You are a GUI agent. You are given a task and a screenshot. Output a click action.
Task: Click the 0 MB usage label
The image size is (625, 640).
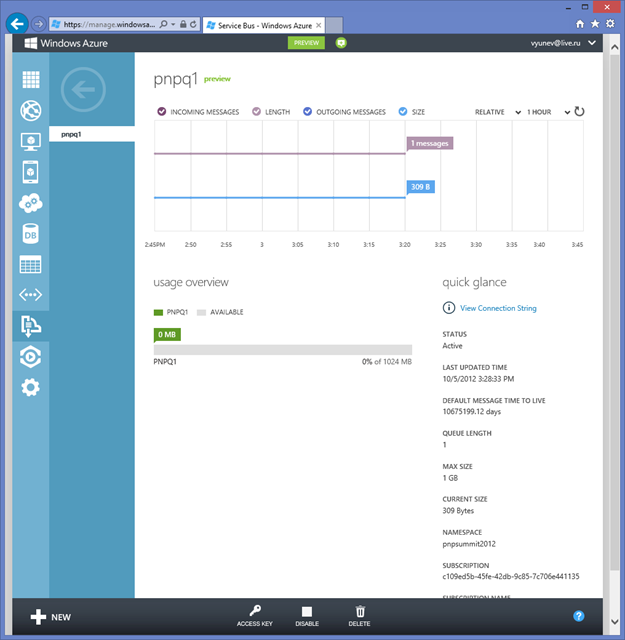(x=167, y=335)
